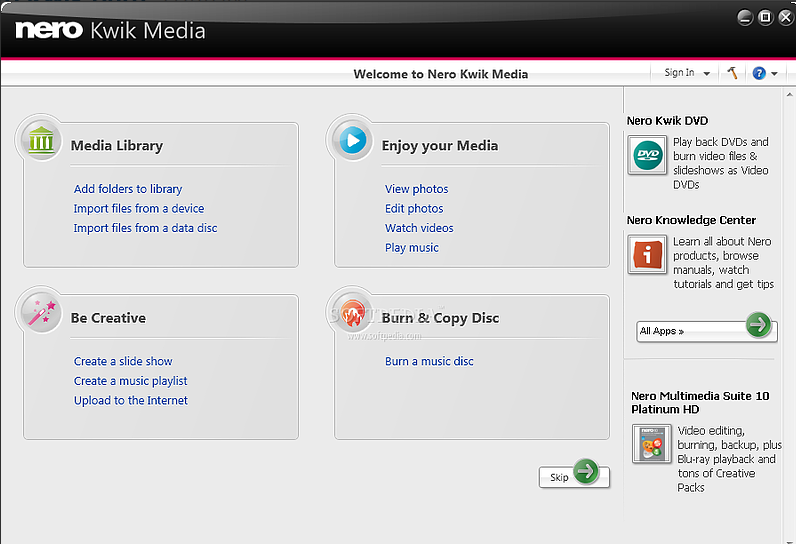Click the Video editing, burning description text
The width and height of the screenshot is (796, 544).
pyautogui.click(x=729, y=459)
